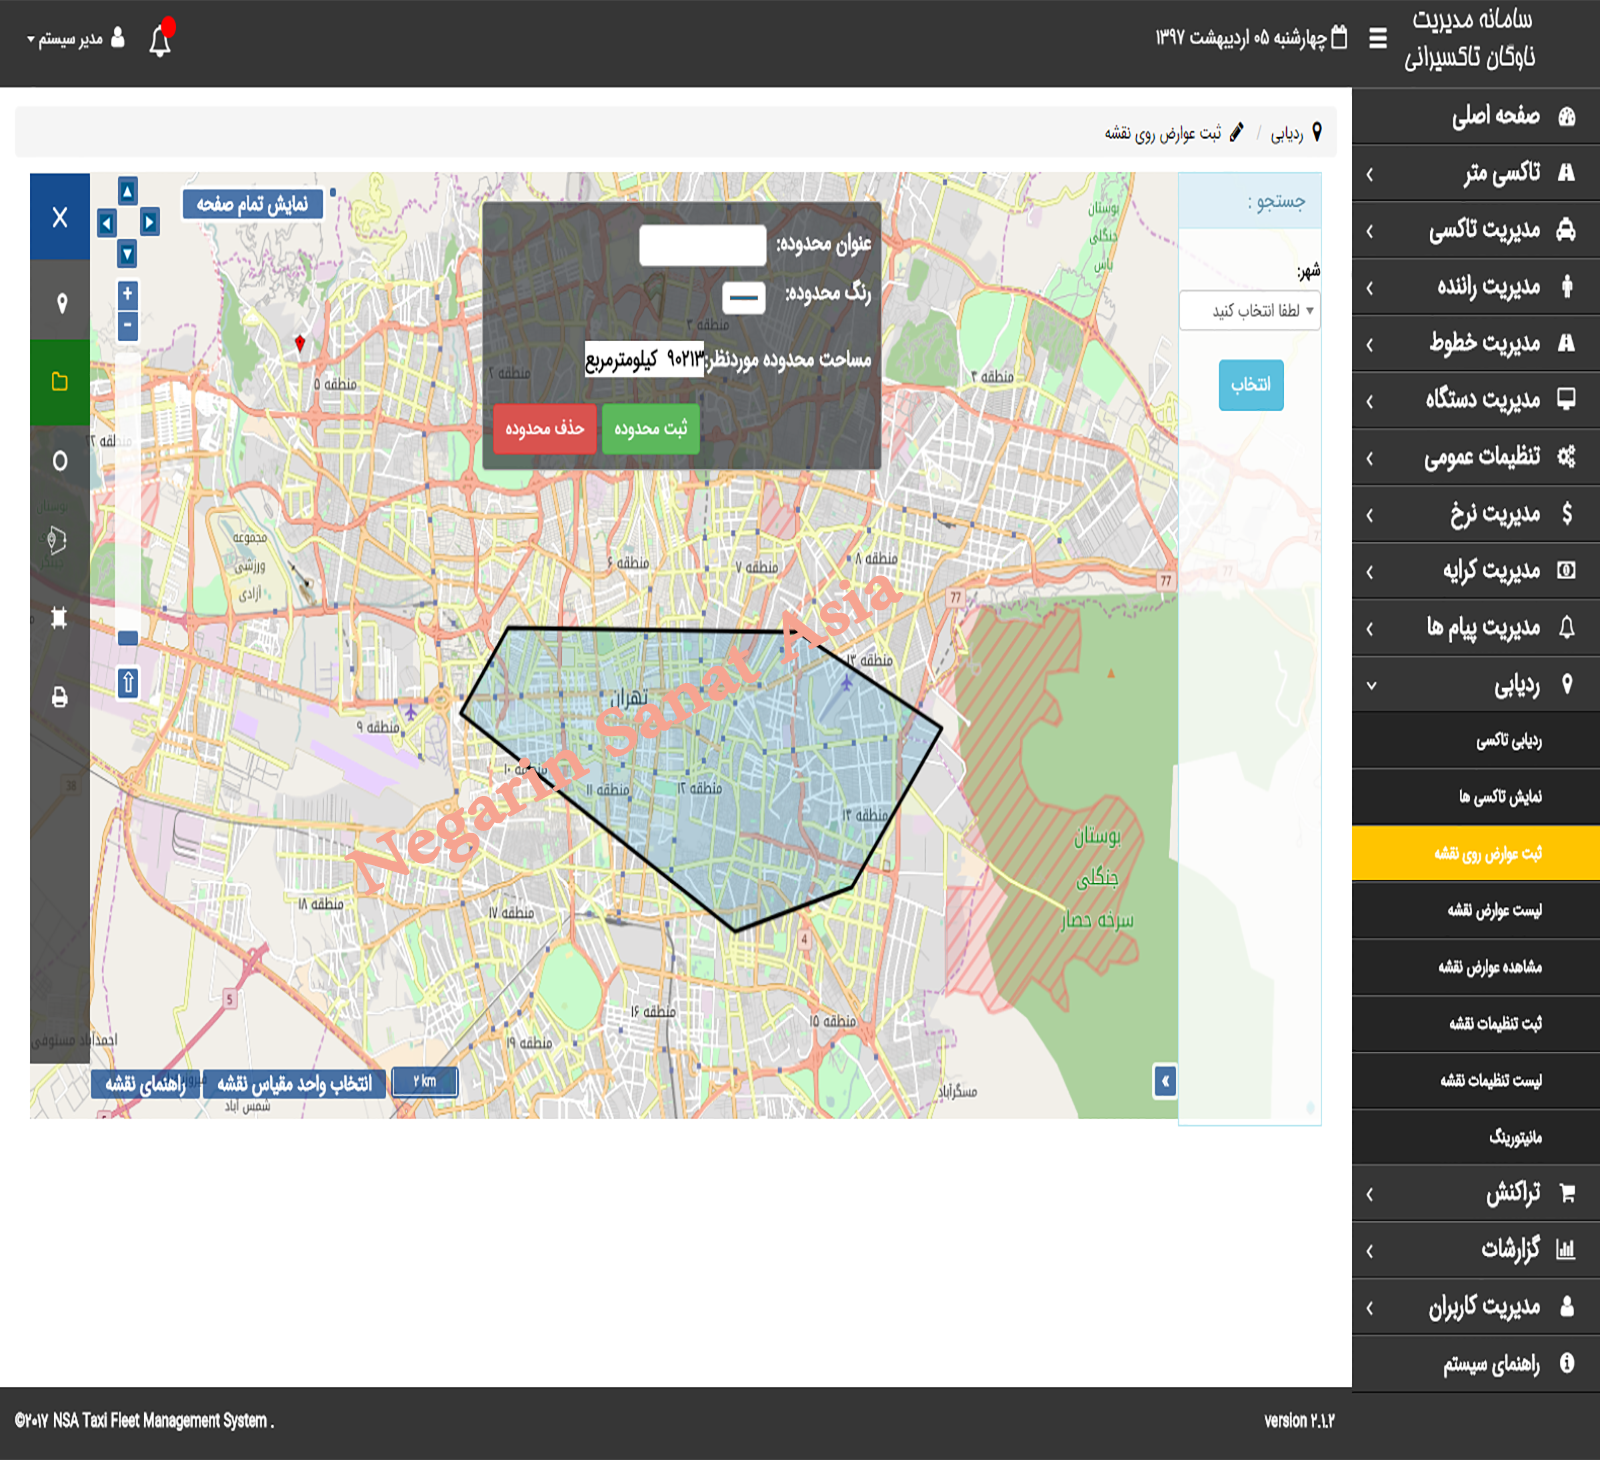Open notifications bell icon in header
1600x1460 pixels.
[160, 40]
